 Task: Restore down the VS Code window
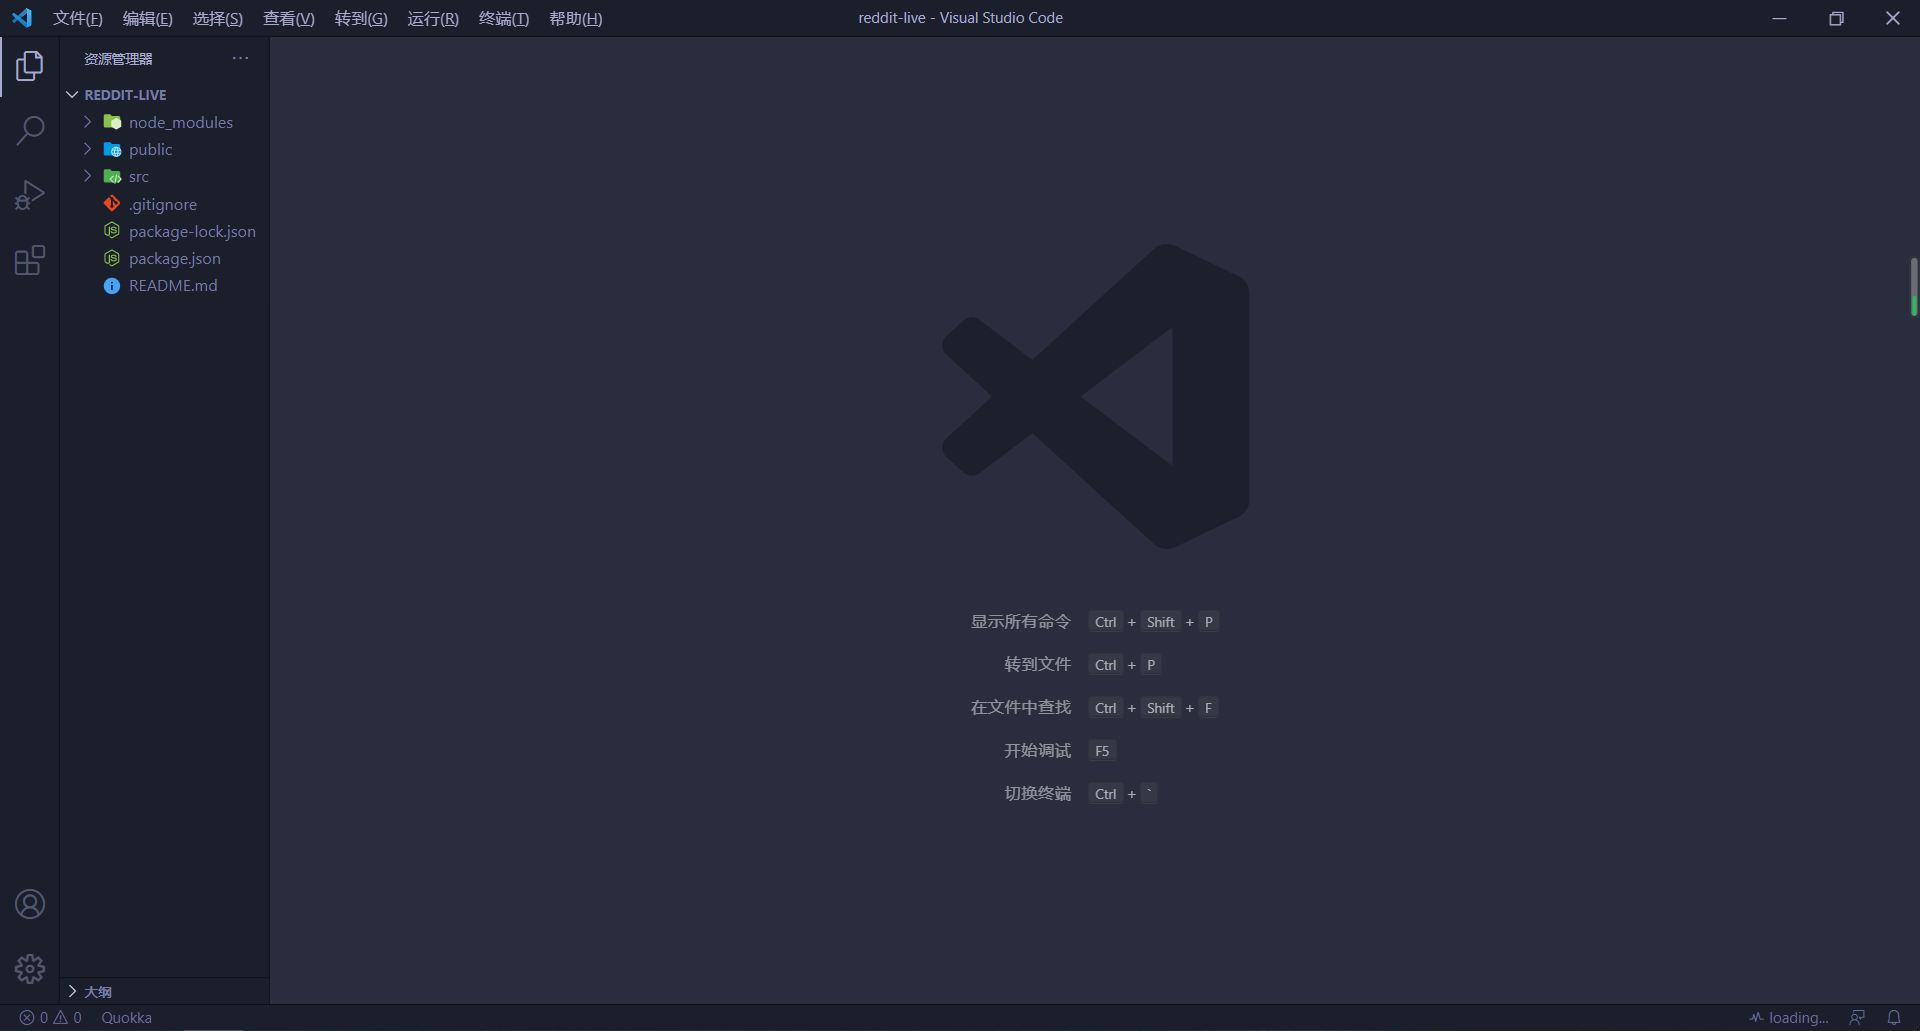tap(1836, 18)
